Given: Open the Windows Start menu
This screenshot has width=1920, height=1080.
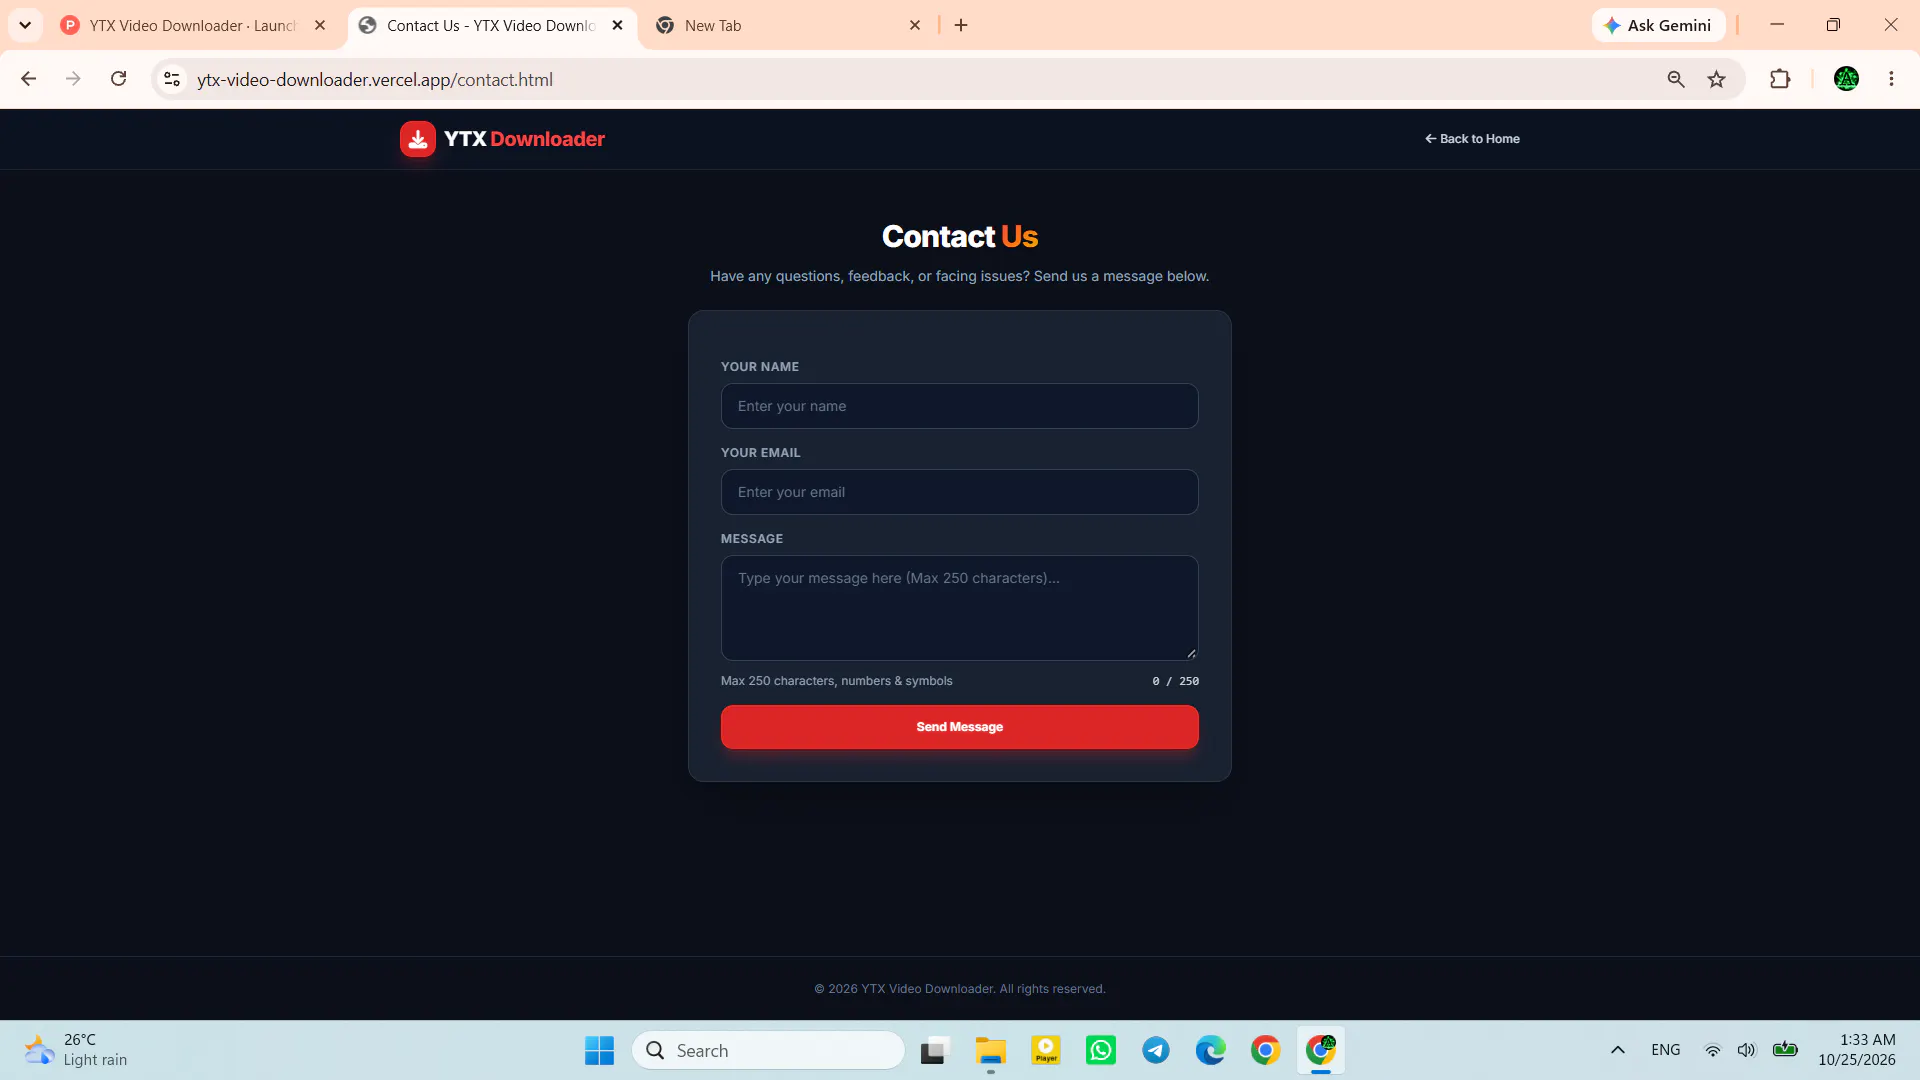Looking at the screenshot, I should coord(600,1050).
